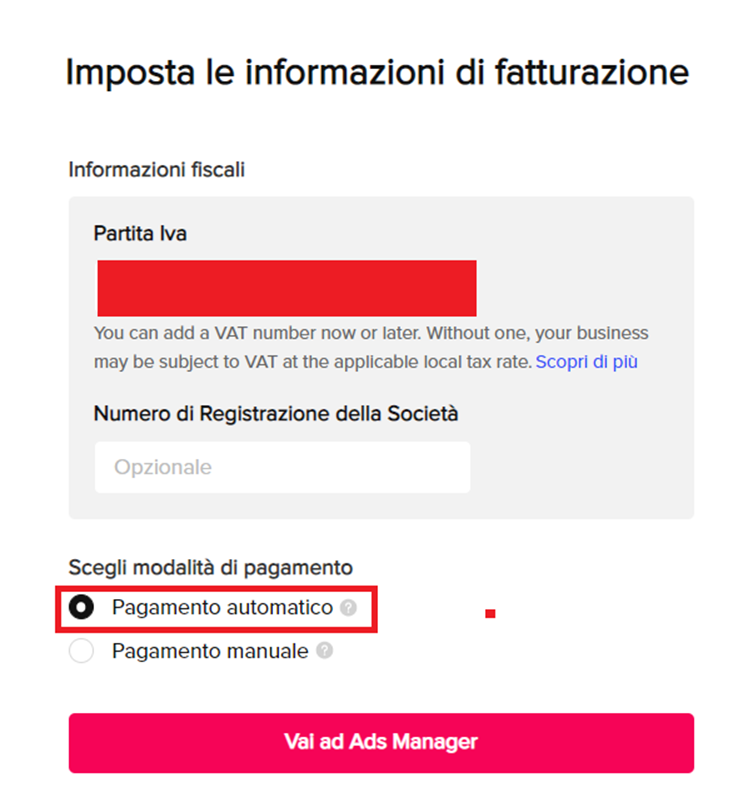Click the Informazioni fiscali section title

(157, 170)
